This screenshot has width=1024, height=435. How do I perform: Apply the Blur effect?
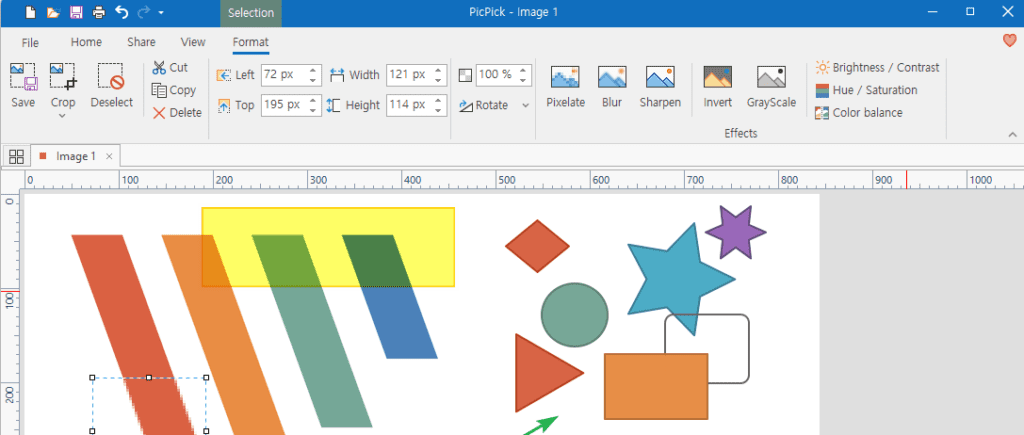click(612, 86)
